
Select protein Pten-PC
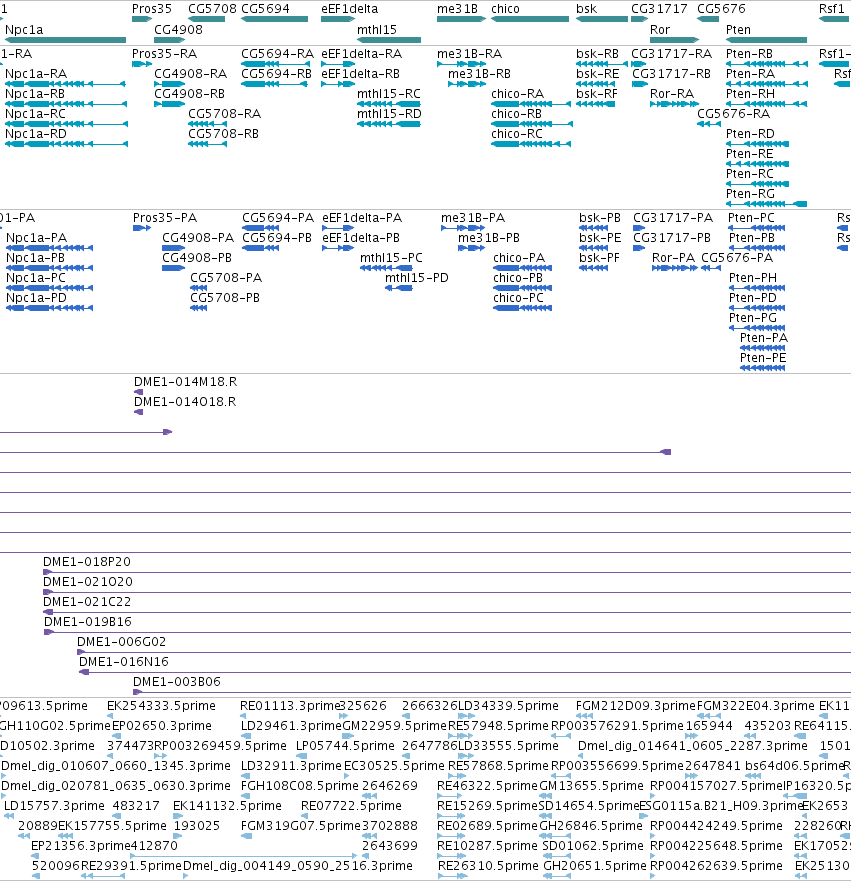751,218
